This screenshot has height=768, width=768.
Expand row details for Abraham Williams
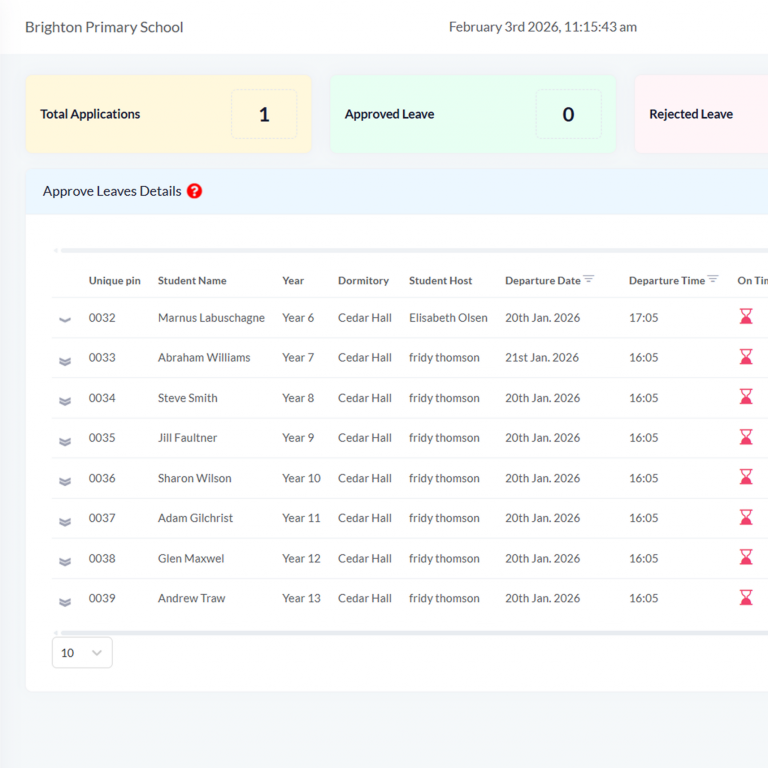tap(65, 361)
